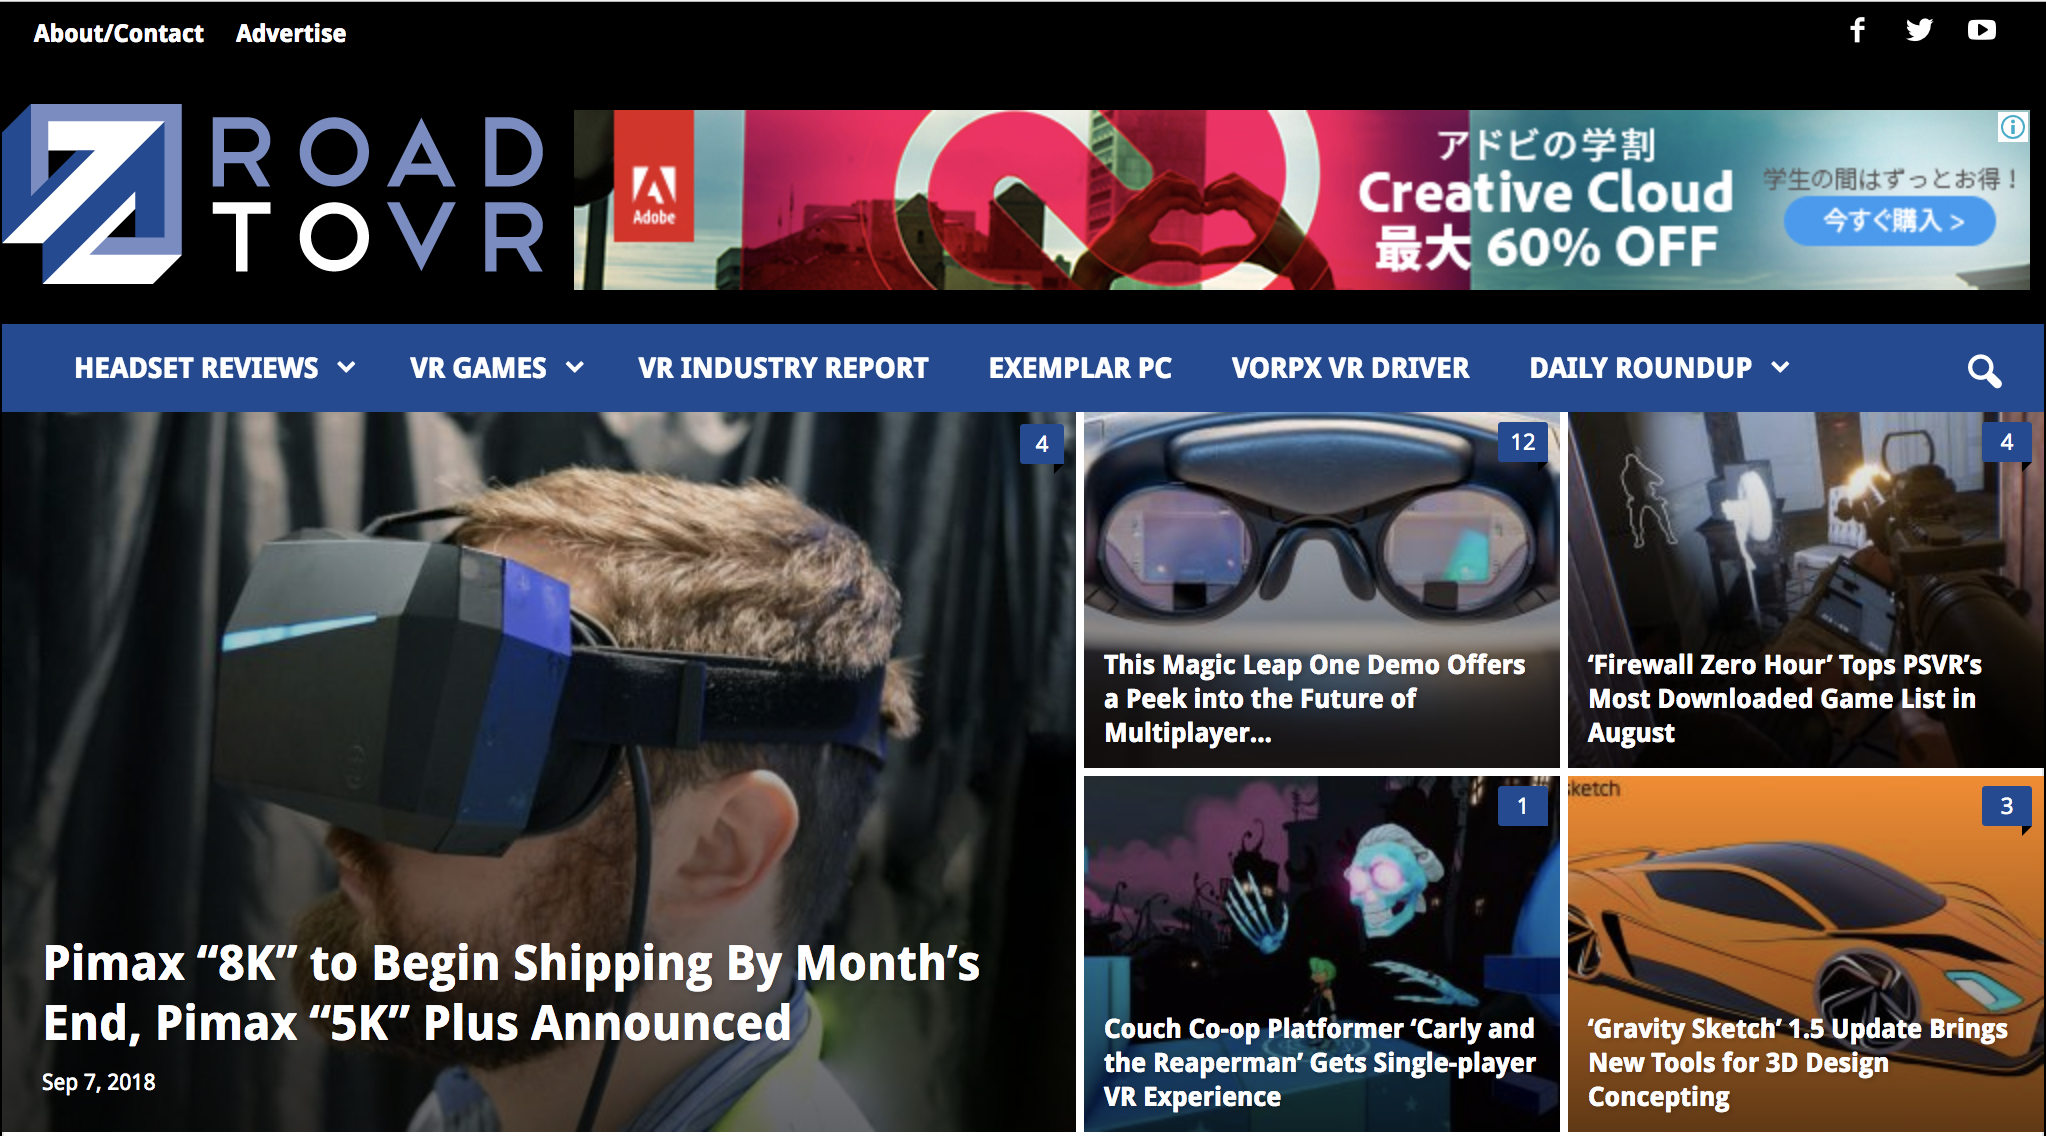Open the YouTube channel icon
Image resolution: width=2046 pixels, height=1136 pixels.
(1981, 30)
